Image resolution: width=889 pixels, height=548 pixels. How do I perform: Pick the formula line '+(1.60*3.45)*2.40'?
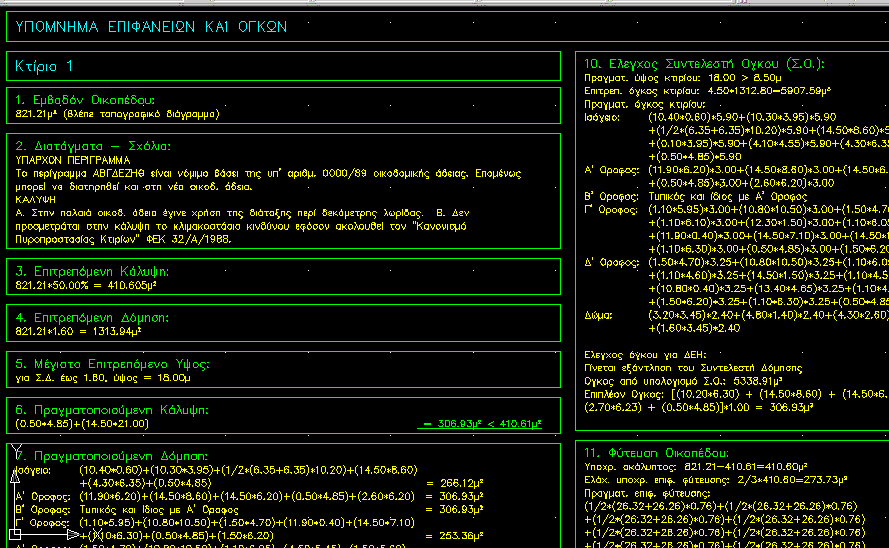pyautogui.click(x=694, y=328)
